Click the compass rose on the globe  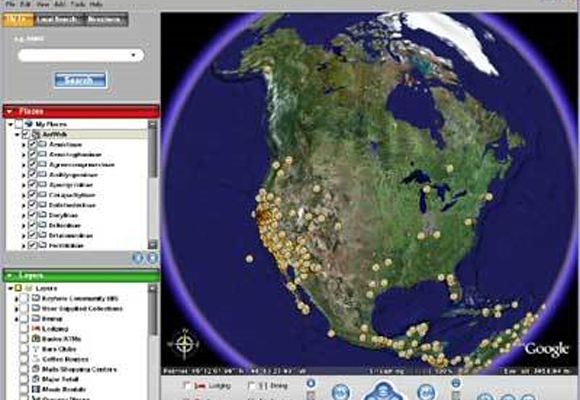[184, 343]
